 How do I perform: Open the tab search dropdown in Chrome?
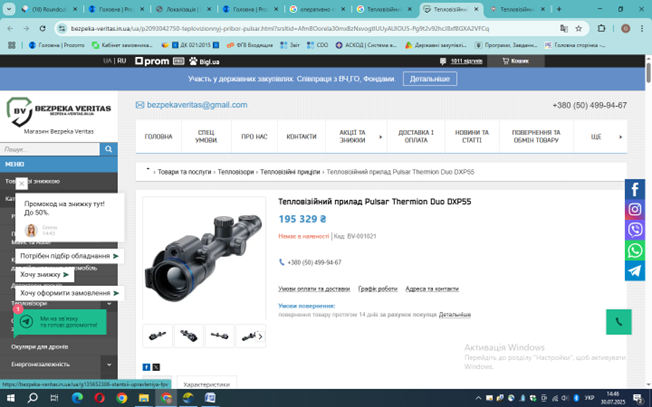click(x=8, y=9)
